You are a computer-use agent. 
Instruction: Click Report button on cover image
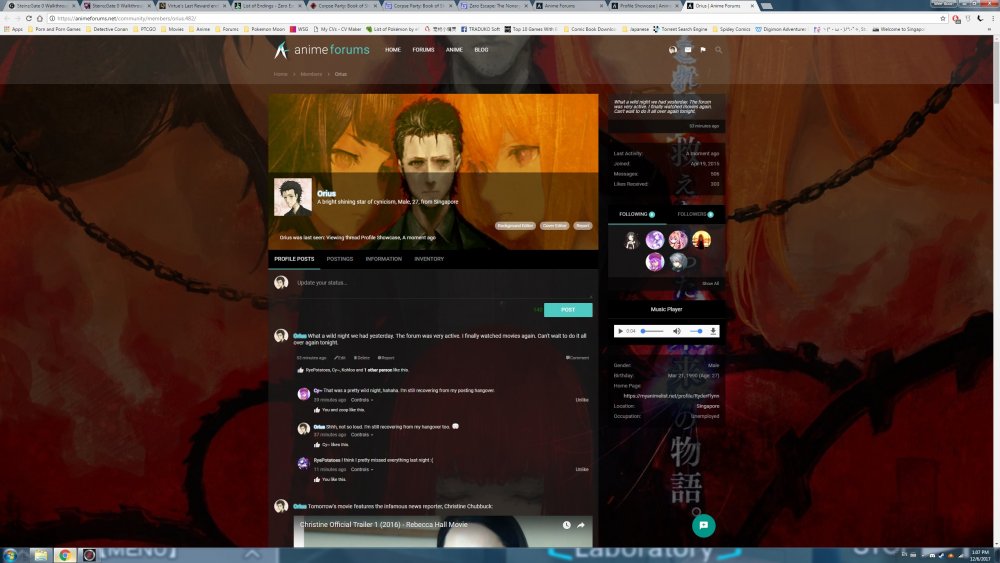click(x=582, y=226)
